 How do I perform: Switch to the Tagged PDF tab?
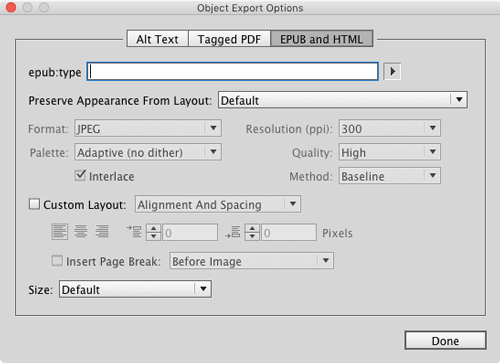(229, 39)
